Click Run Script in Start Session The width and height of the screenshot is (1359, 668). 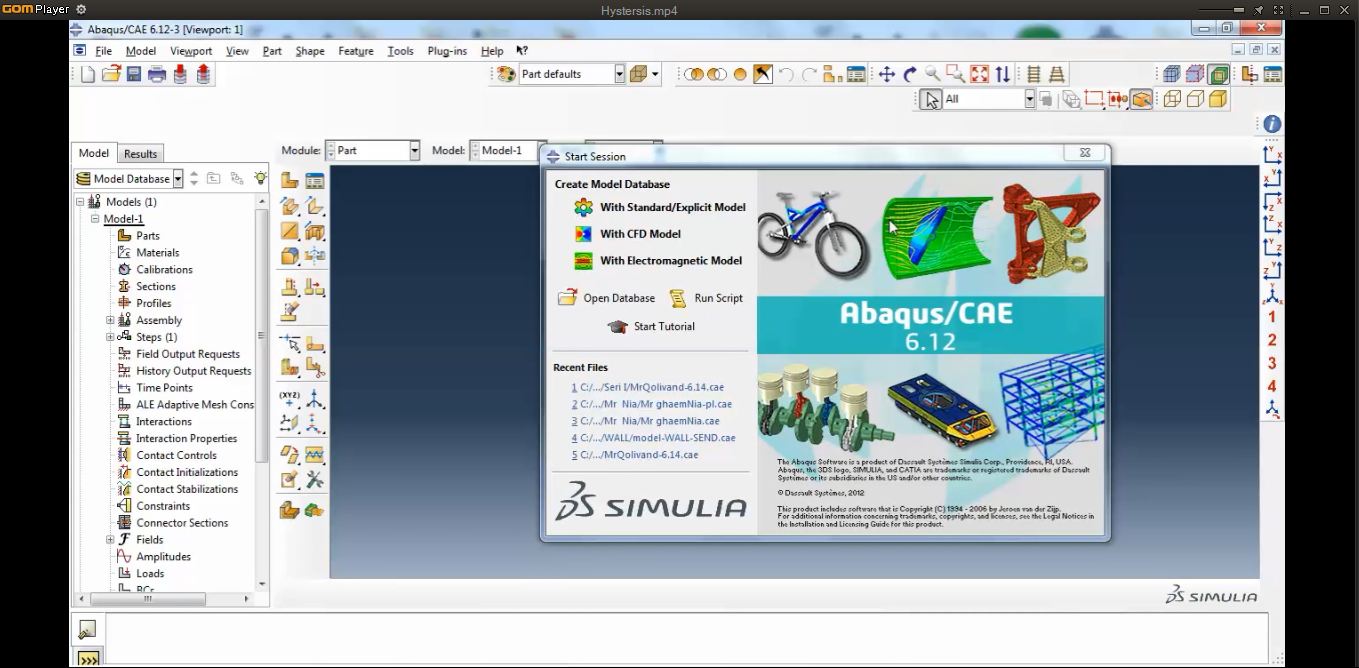tap(706, 298)
